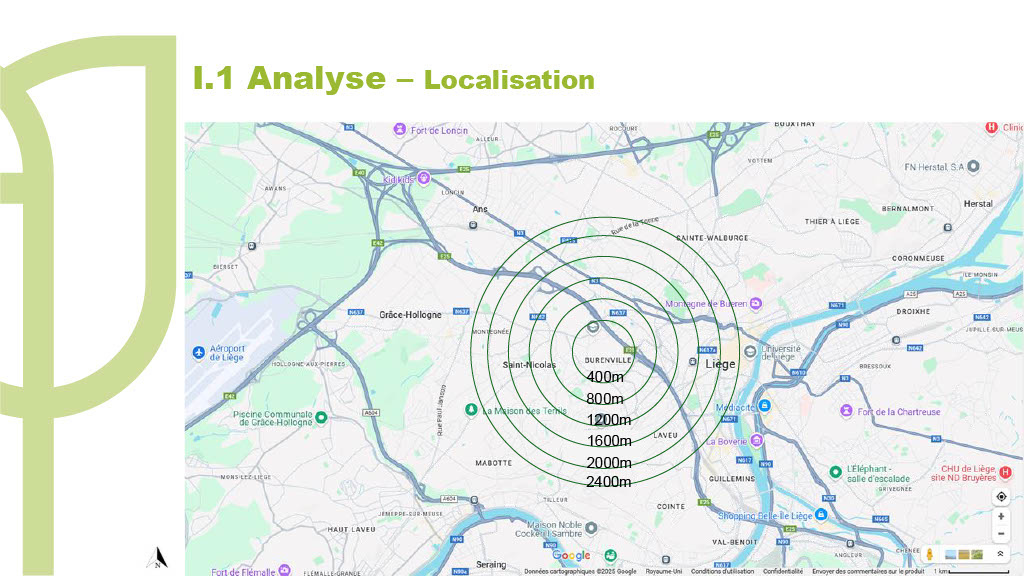
Task: Click the Localisation subtitle text
Action: click(509, 80)
